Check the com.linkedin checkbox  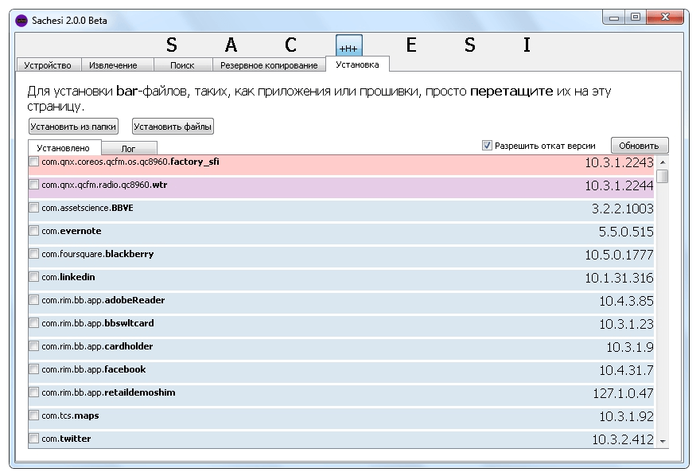[x=34, y=277]
